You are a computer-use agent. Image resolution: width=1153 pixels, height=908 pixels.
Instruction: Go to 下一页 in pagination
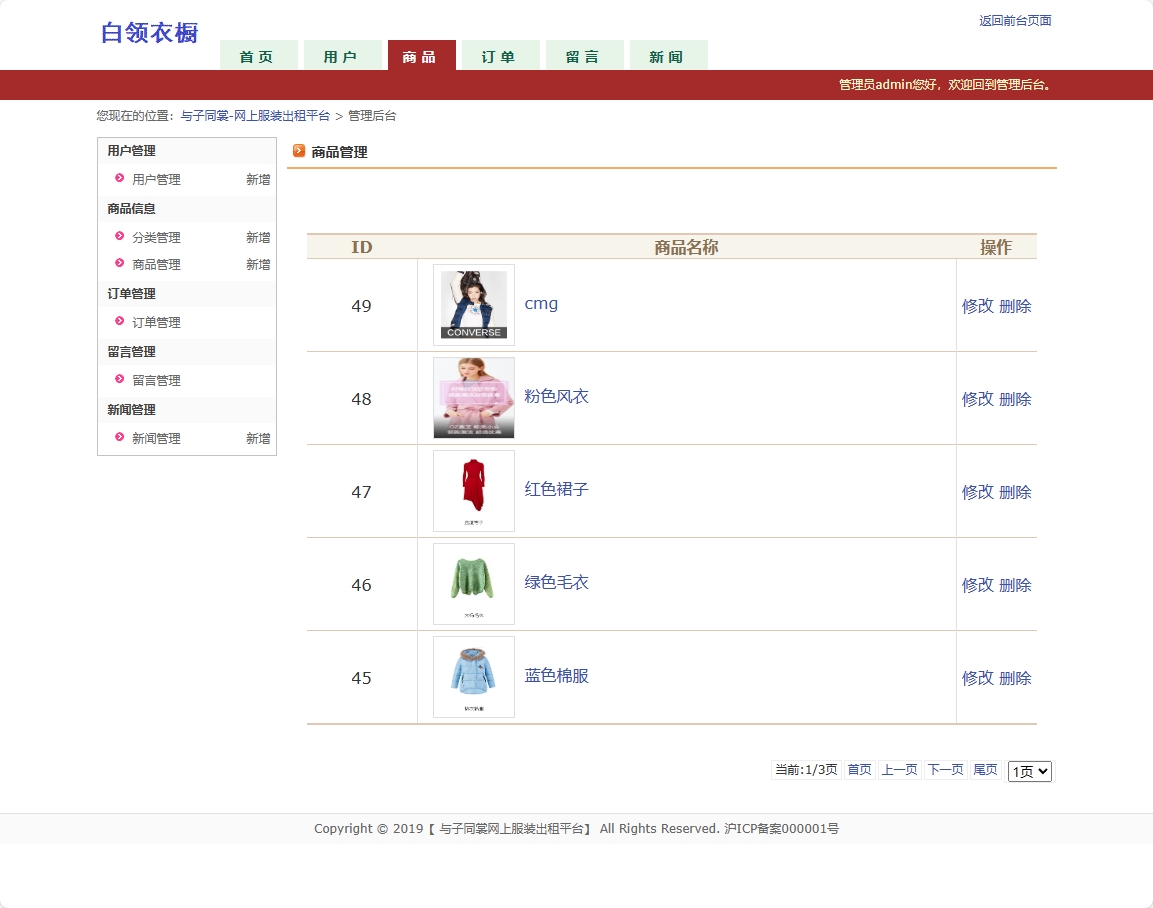[944, 769]
